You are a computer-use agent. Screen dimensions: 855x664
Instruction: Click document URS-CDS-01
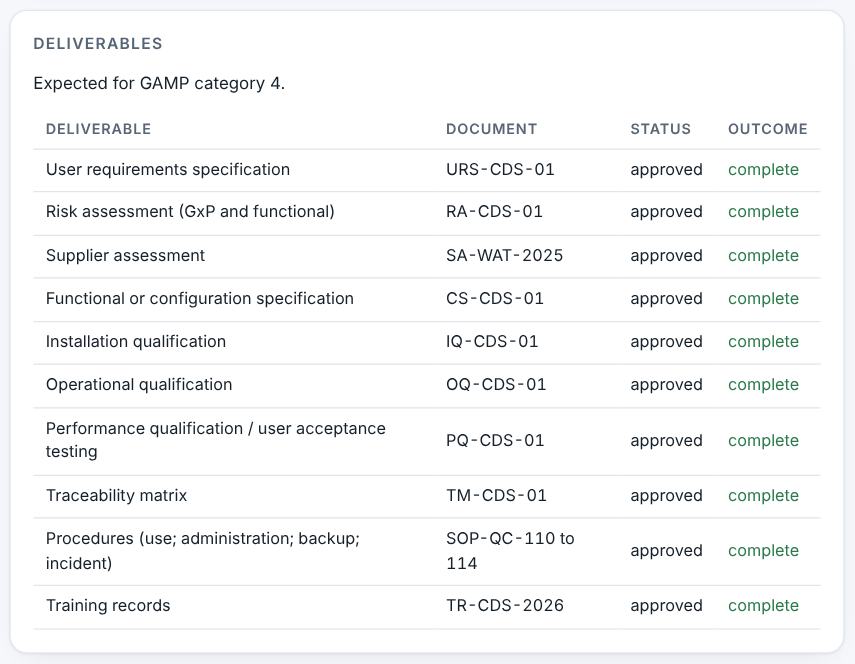pos(500,170)
